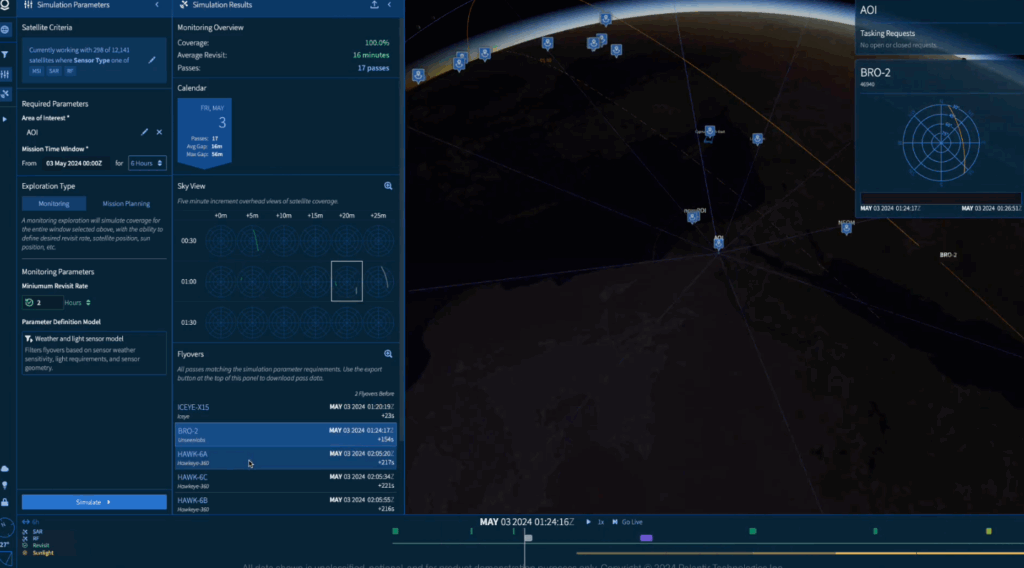Click the yellow timeline marker at far right
Image resolution: width=1024 pixels, height=568 pixels.
tap(989, 531)
